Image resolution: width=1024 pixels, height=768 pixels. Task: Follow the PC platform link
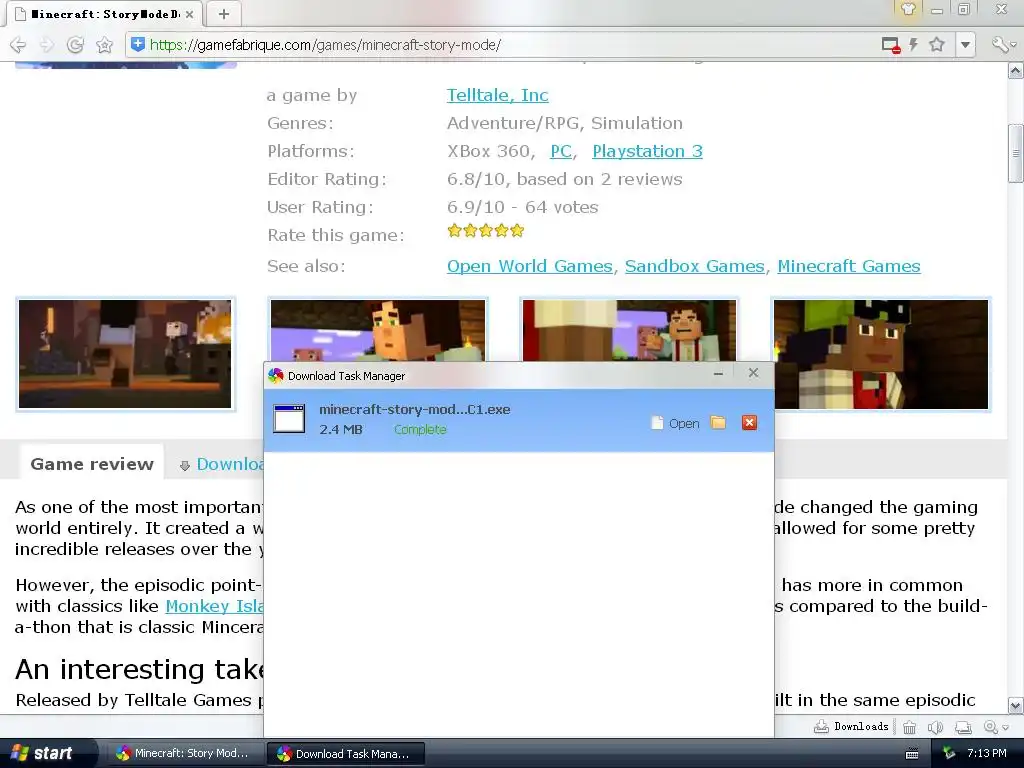(x=561, y=151)
